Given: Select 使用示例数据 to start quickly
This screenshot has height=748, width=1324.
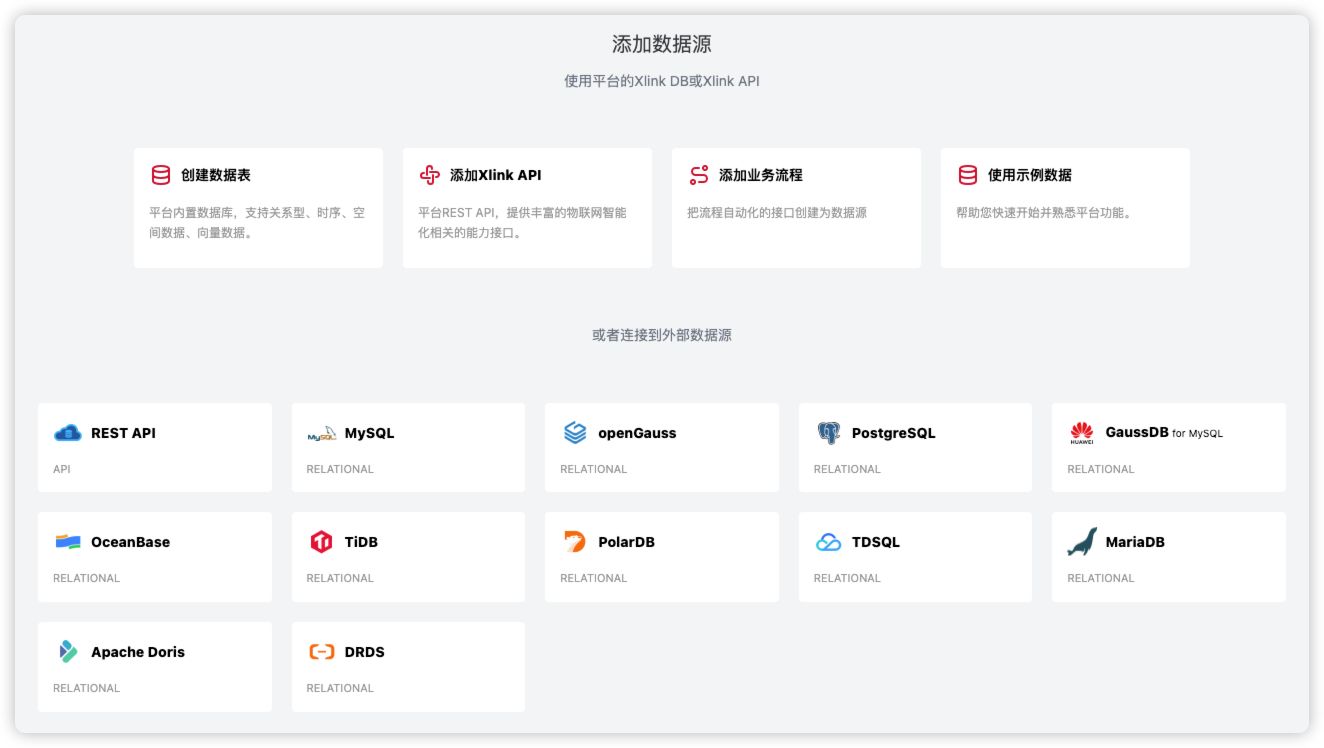Looking at the screenshot, I should tap(1065, 208).
